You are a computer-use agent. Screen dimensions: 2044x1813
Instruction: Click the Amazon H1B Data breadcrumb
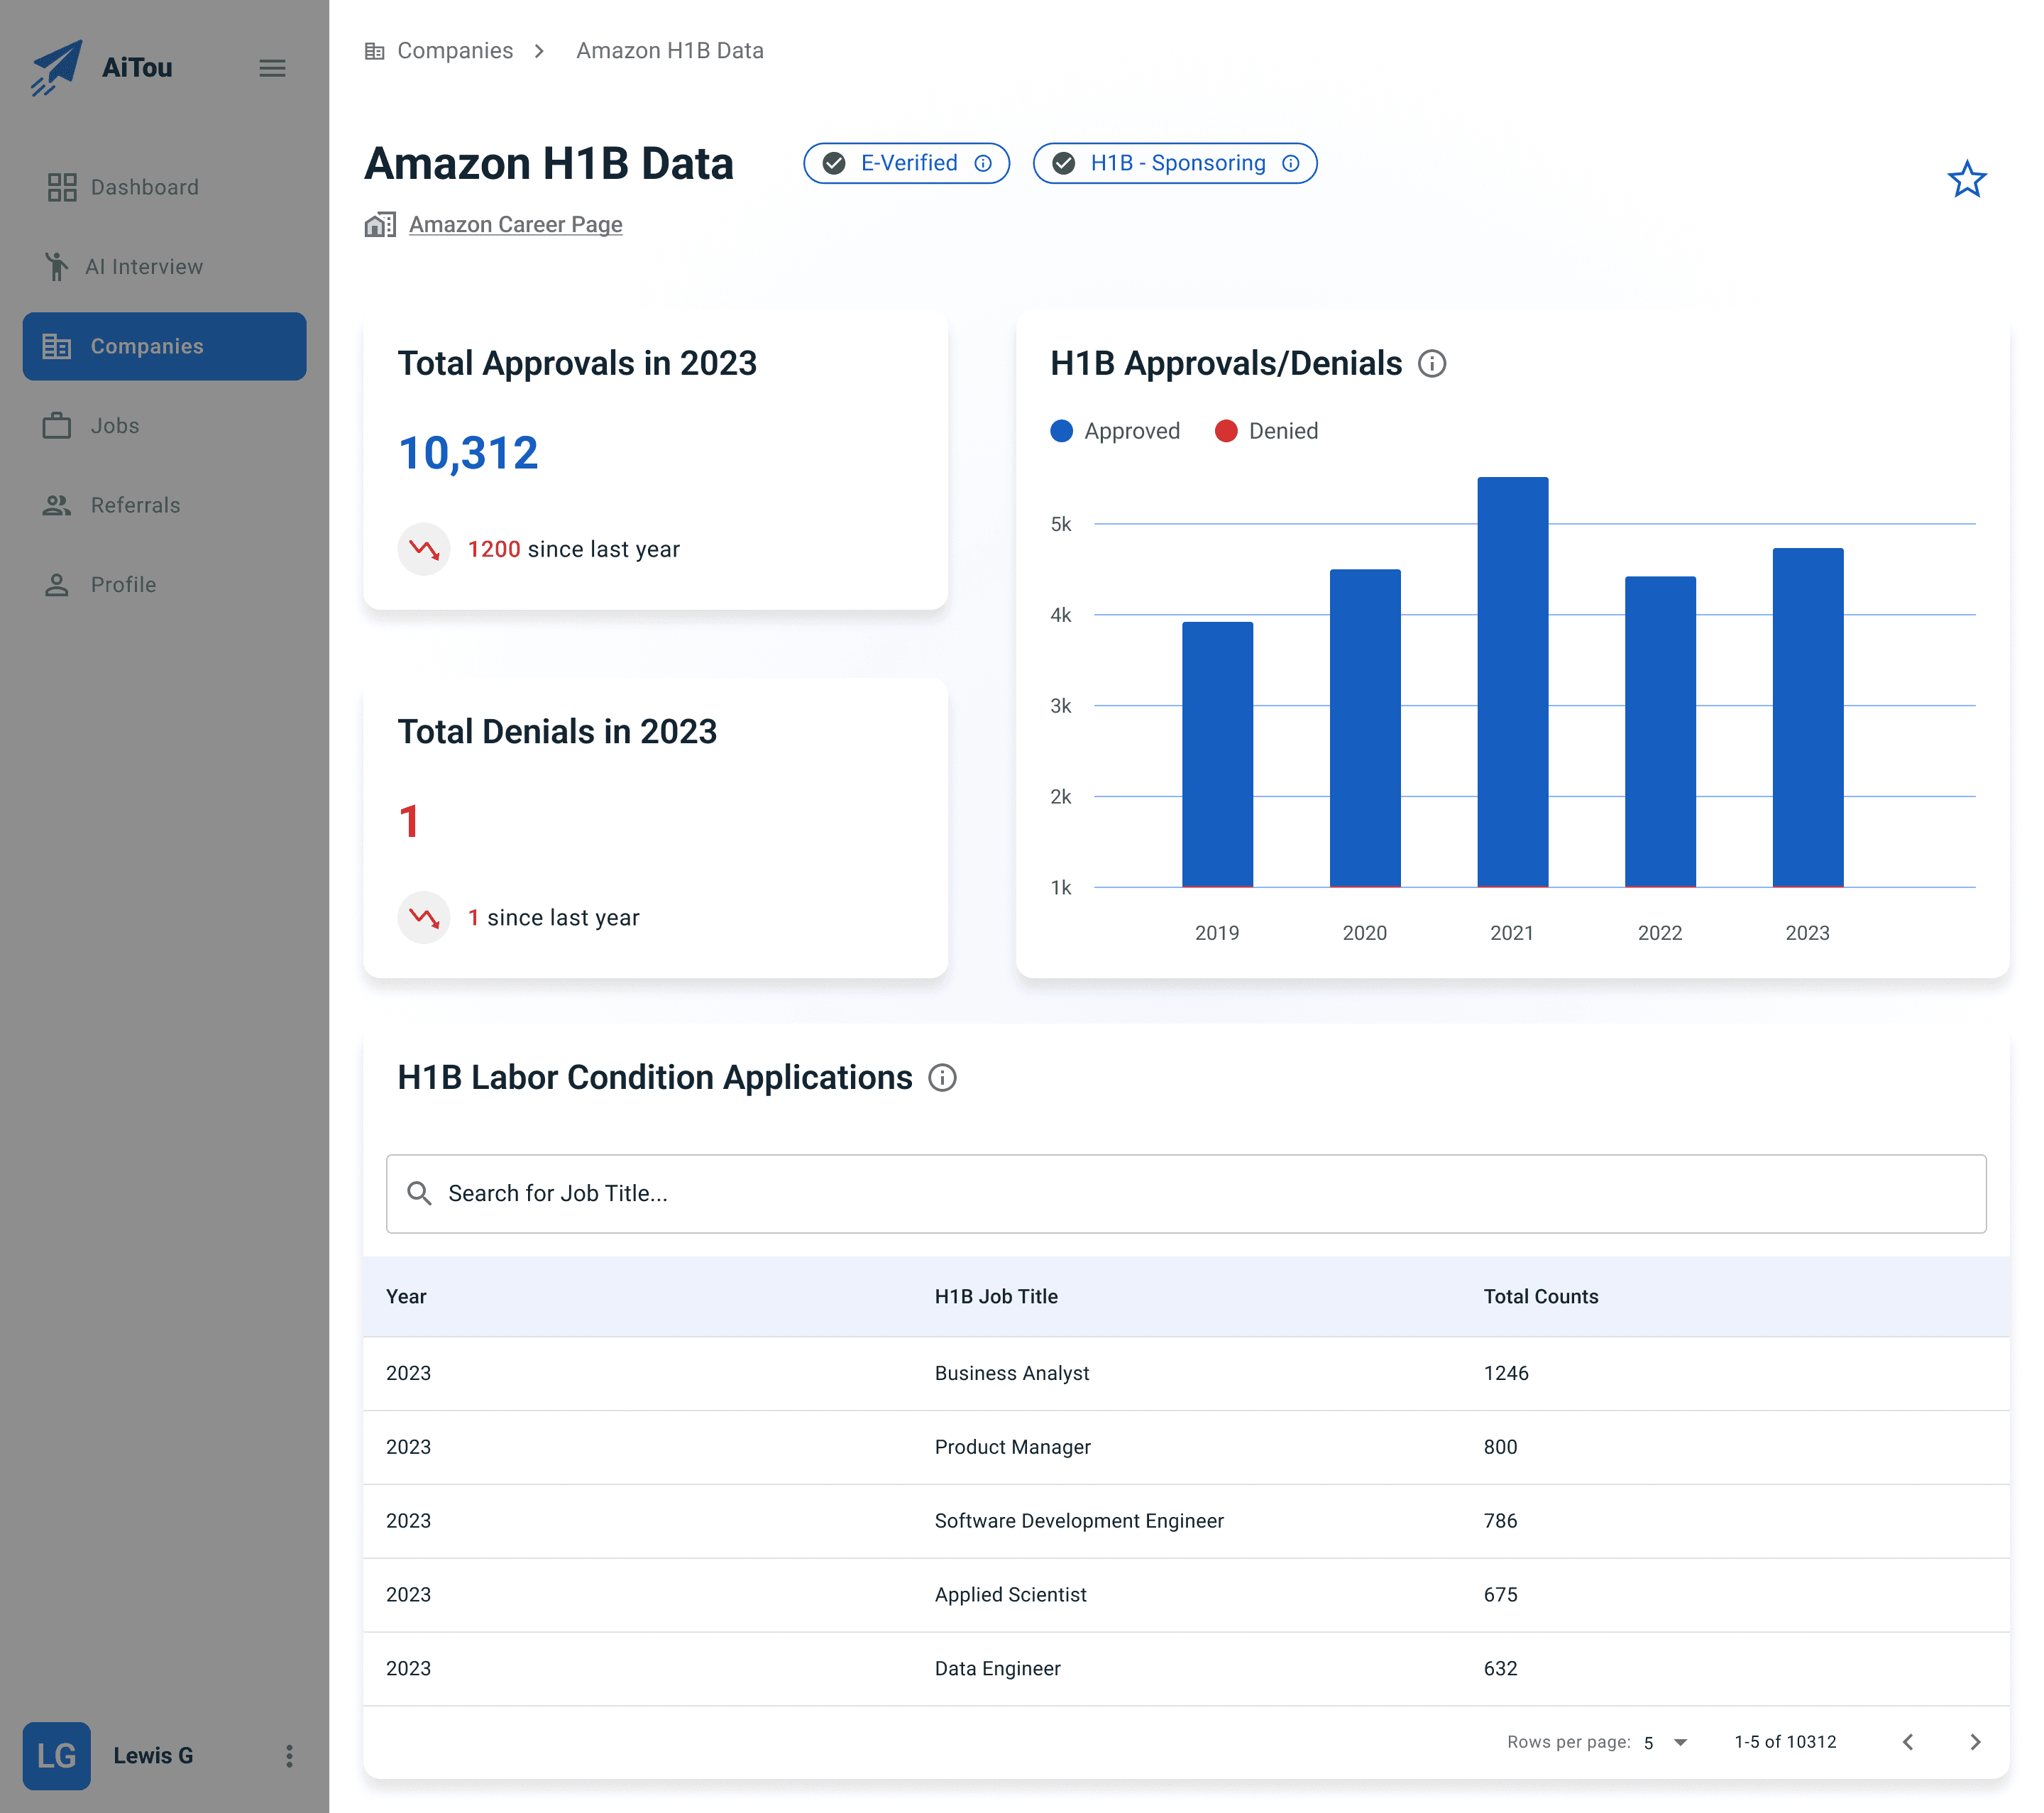click(x=670, y=51)
